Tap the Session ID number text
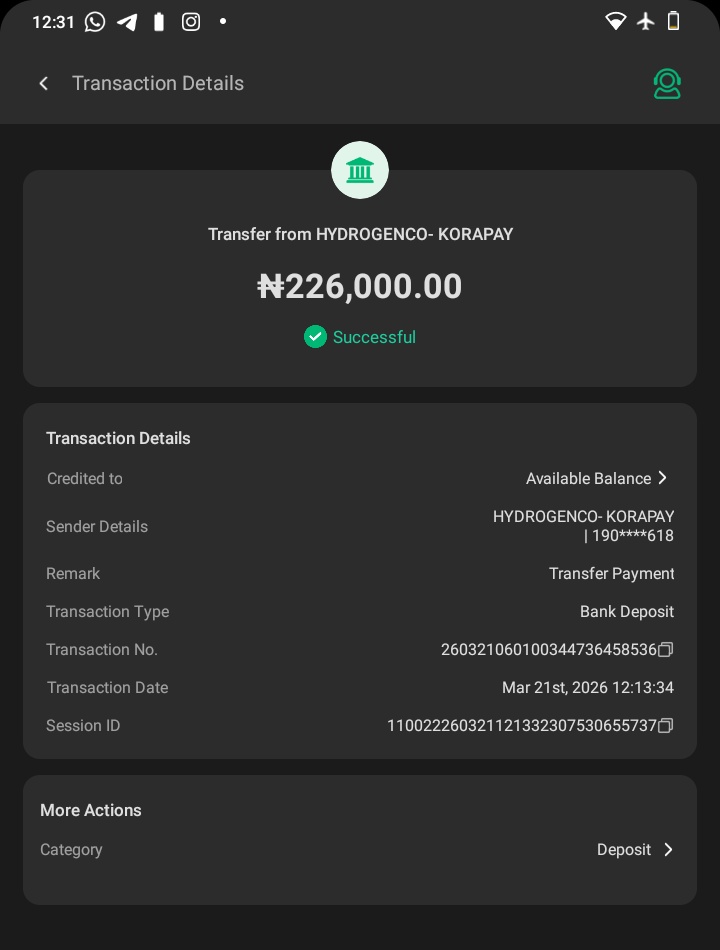Image resolution: width=720 pixels, height=950 pixels. click(x=521, y=726)
